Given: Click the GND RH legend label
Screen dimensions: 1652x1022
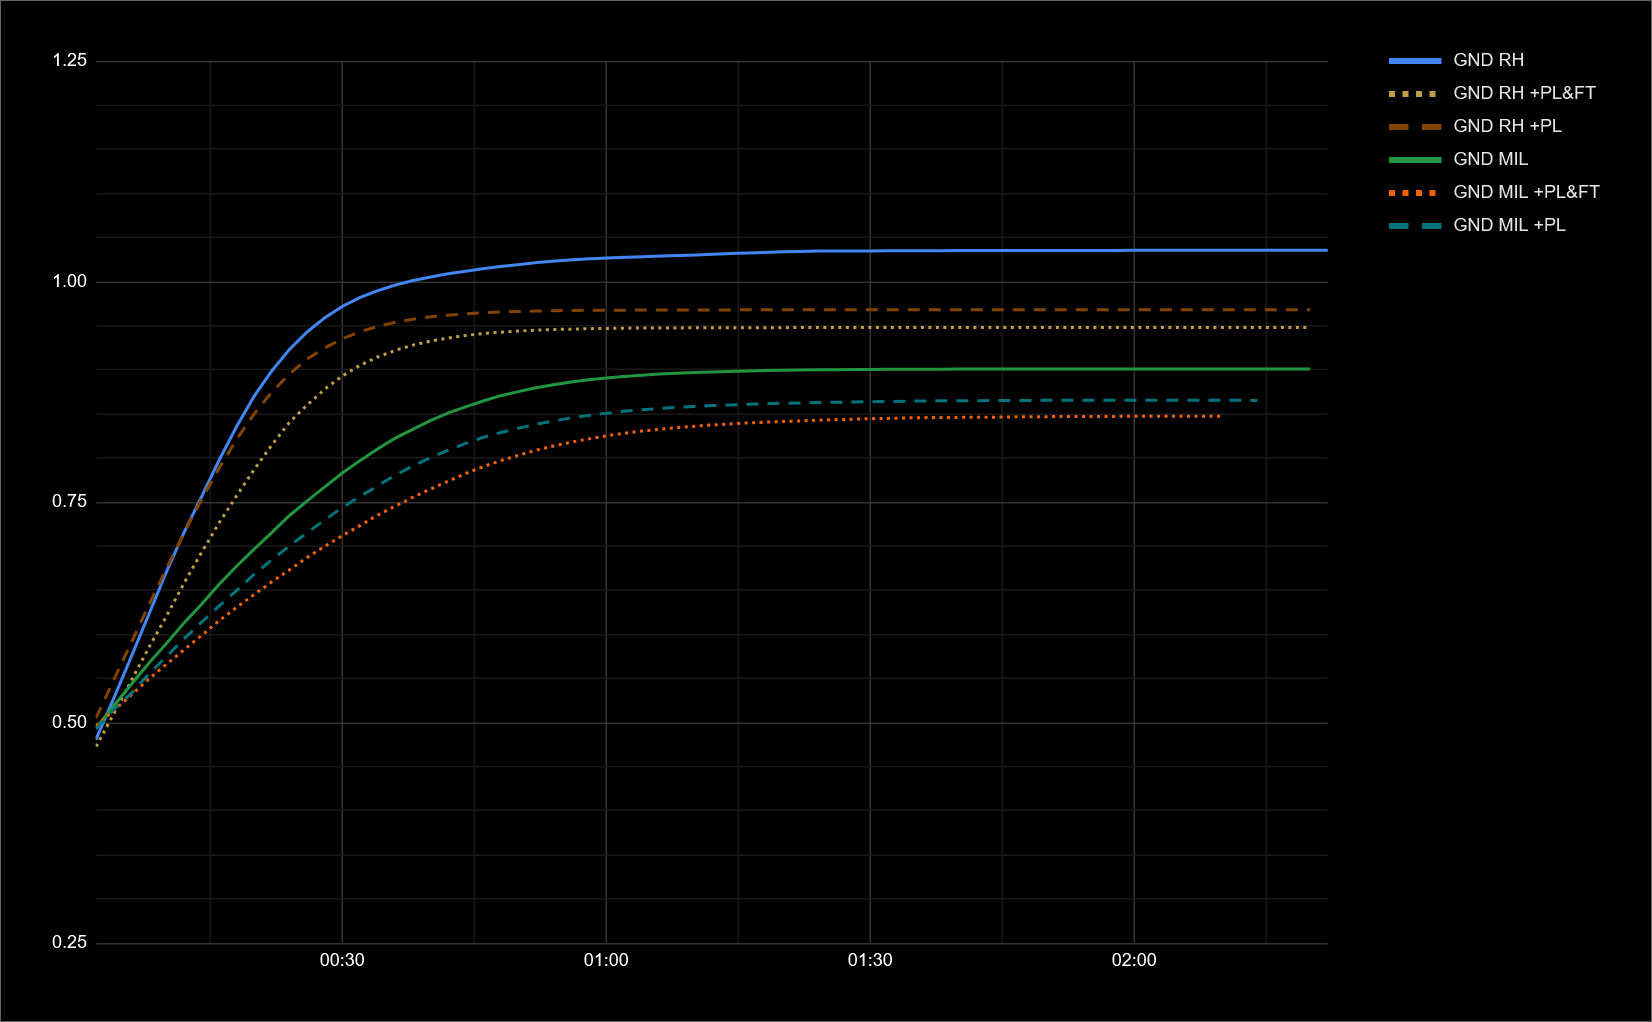Looking at the screenshot, I should [1488, 60].
